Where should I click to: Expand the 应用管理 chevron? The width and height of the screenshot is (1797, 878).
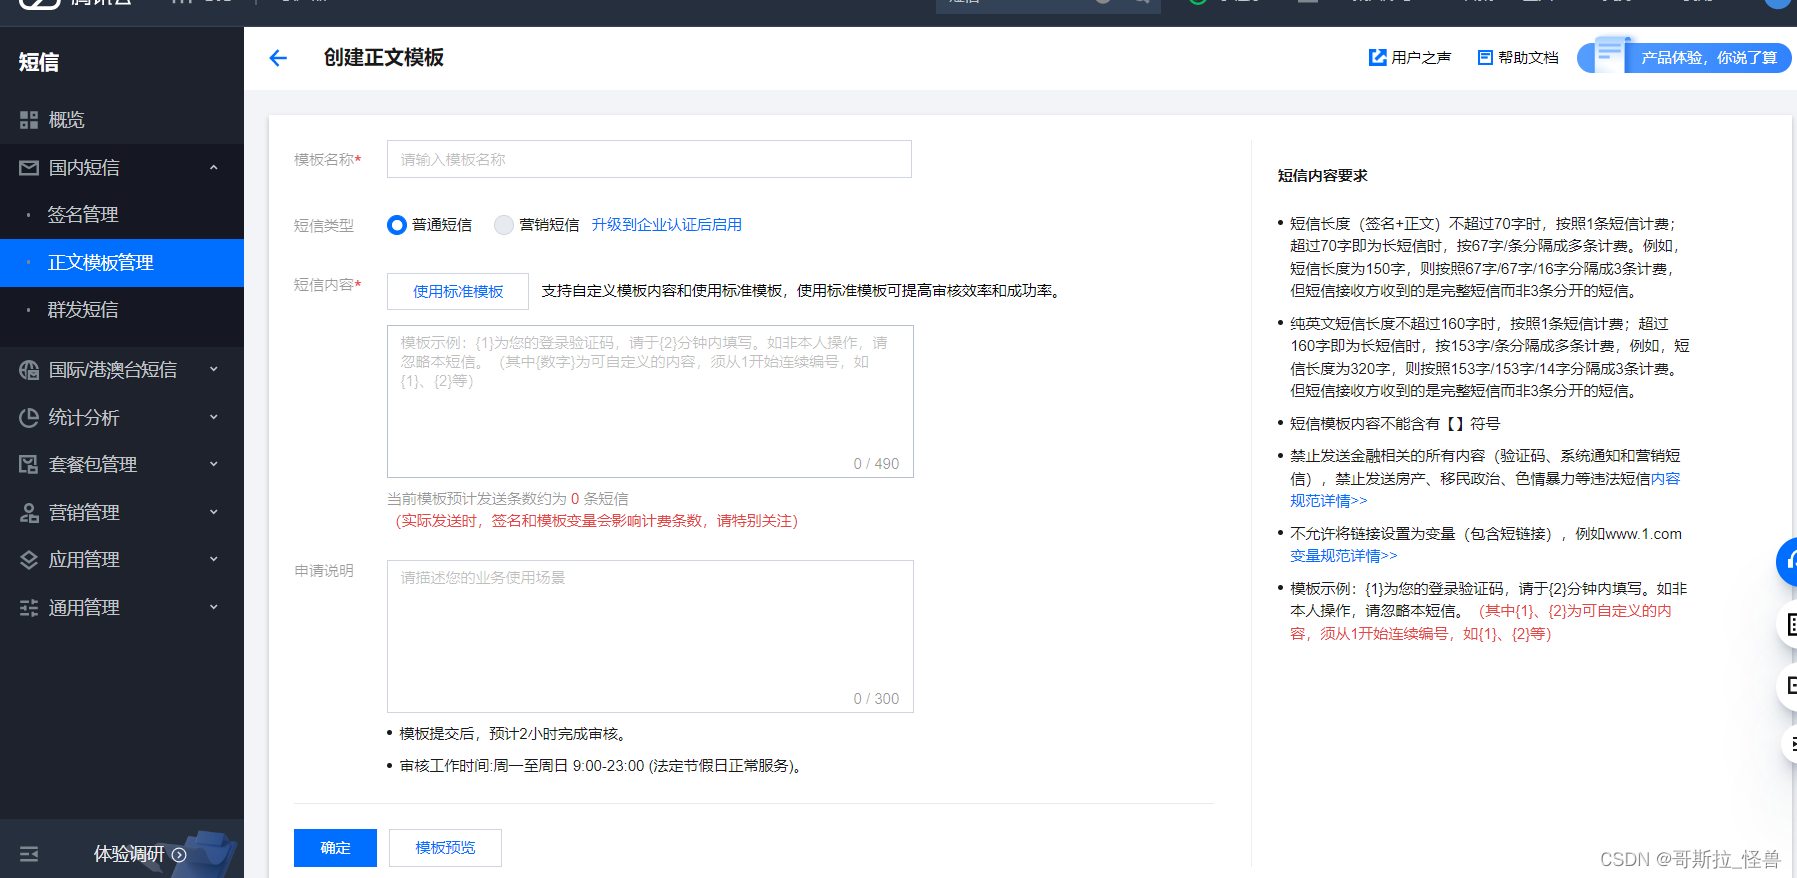[x=213, y=560]
